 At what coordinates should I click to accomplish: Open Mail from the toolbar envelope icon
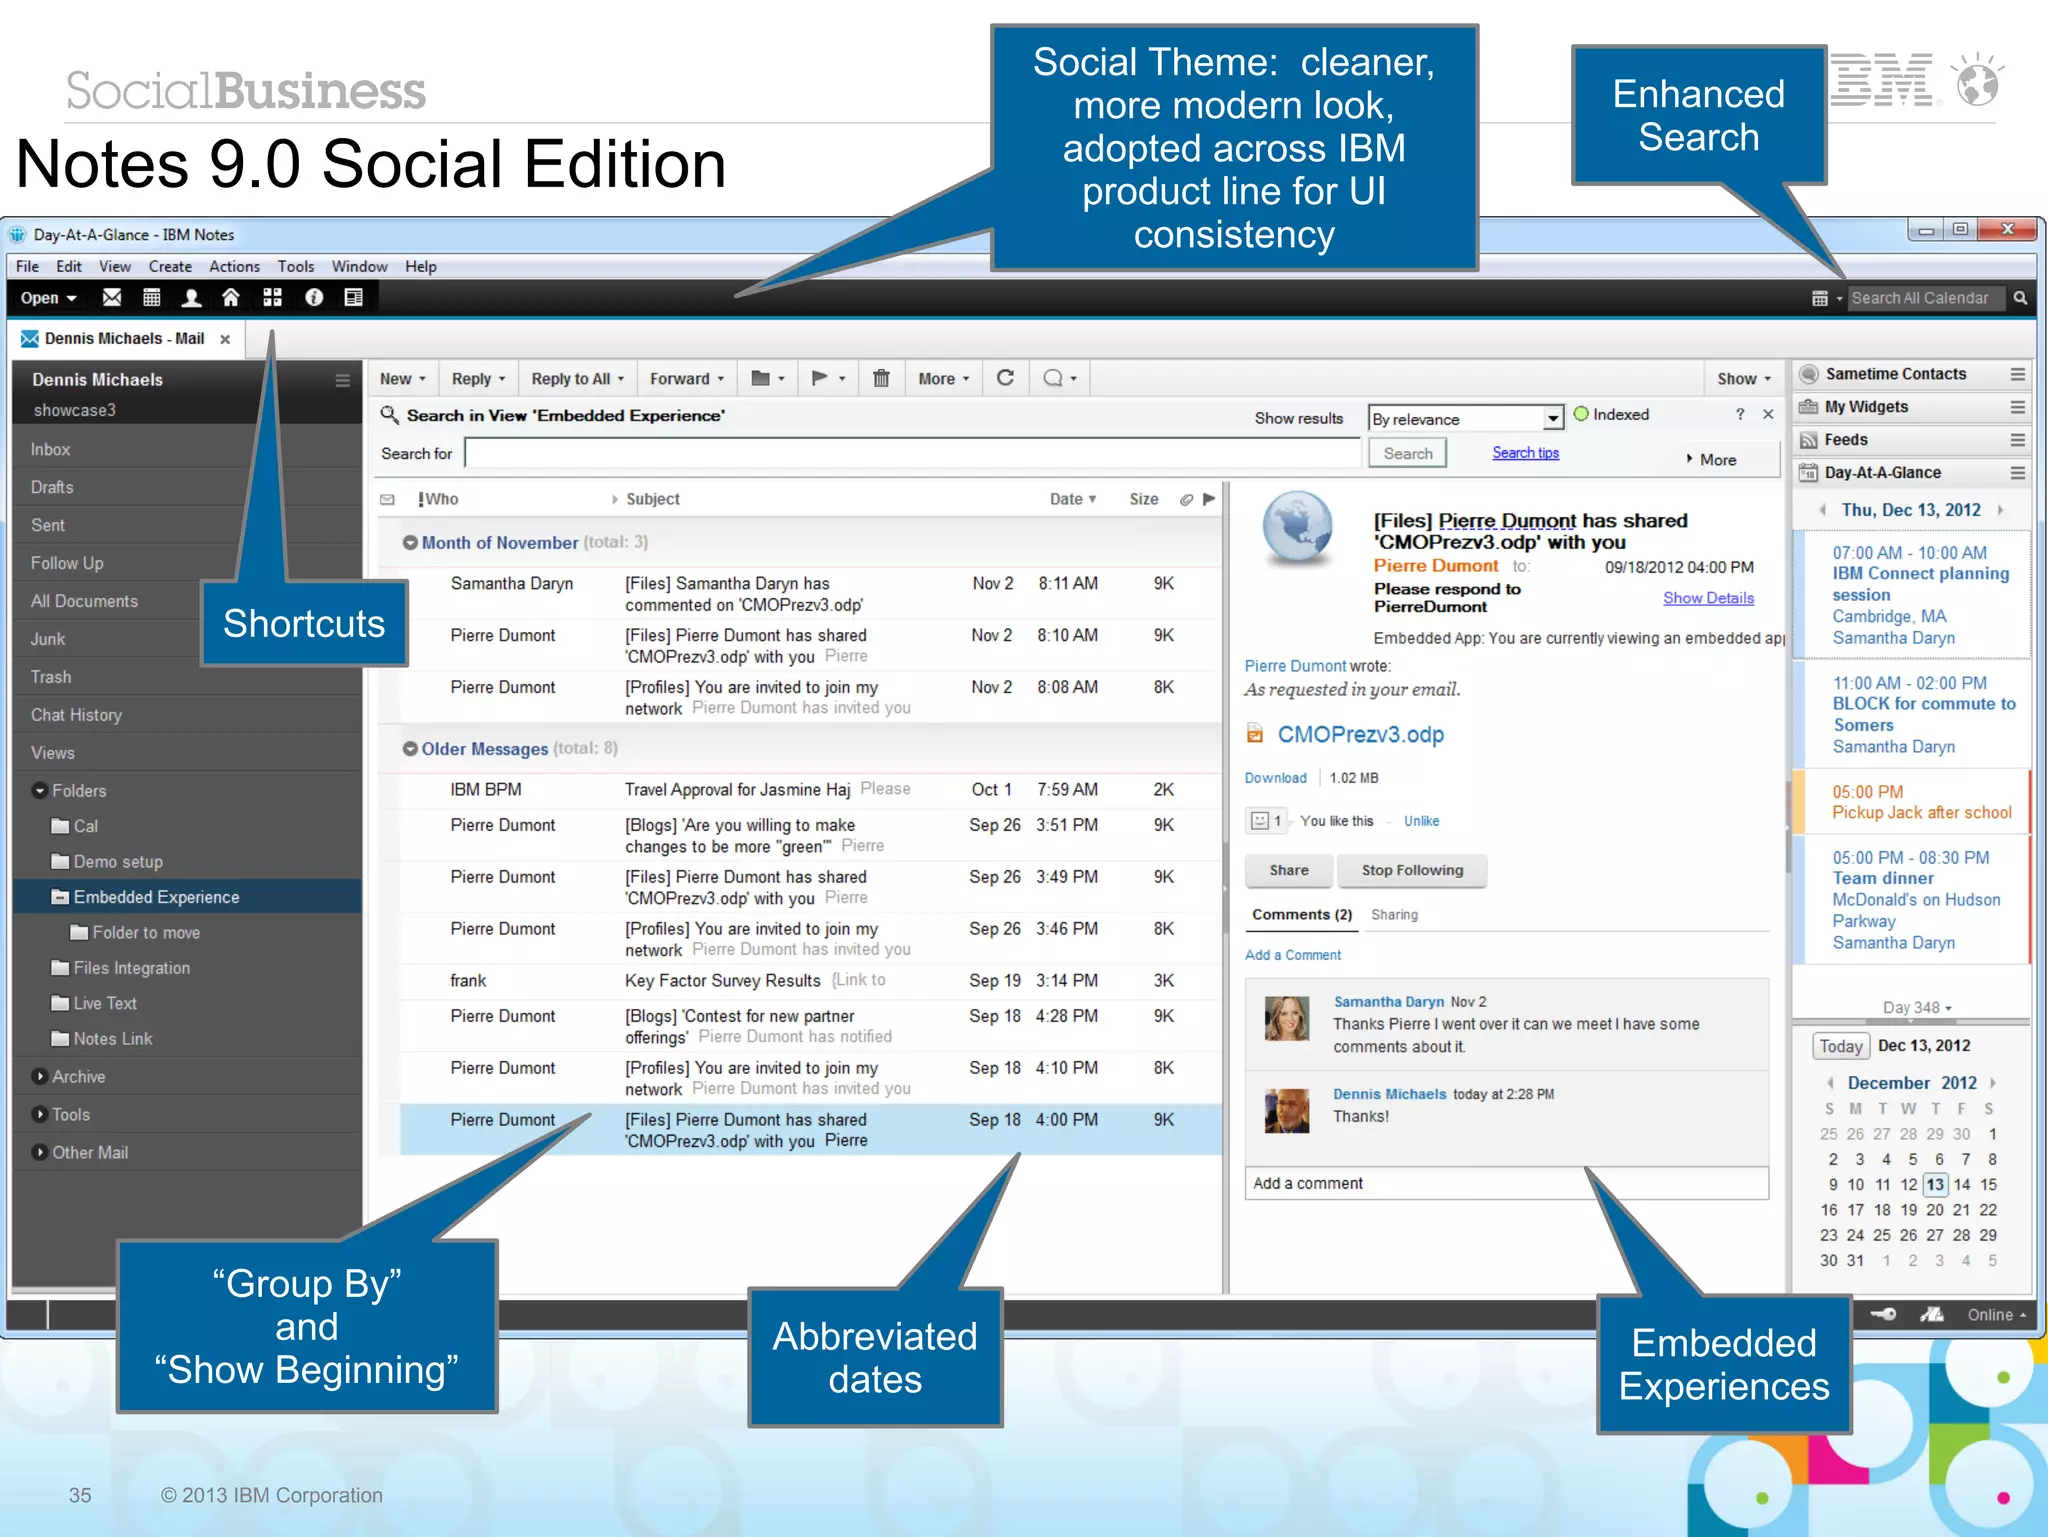tap(112, 297)
